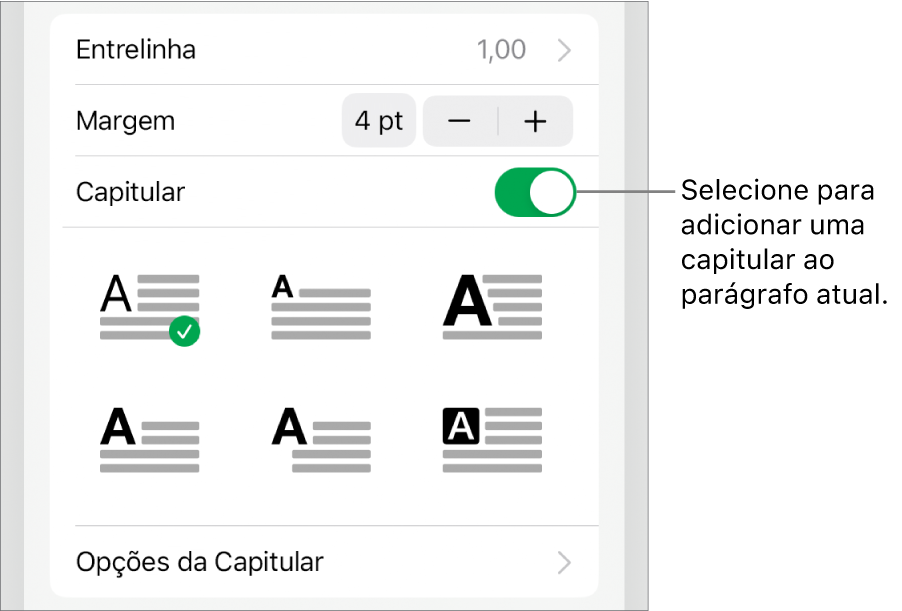
Task: Click the plus icon to increase margin
Action: [x=536, y=121]
